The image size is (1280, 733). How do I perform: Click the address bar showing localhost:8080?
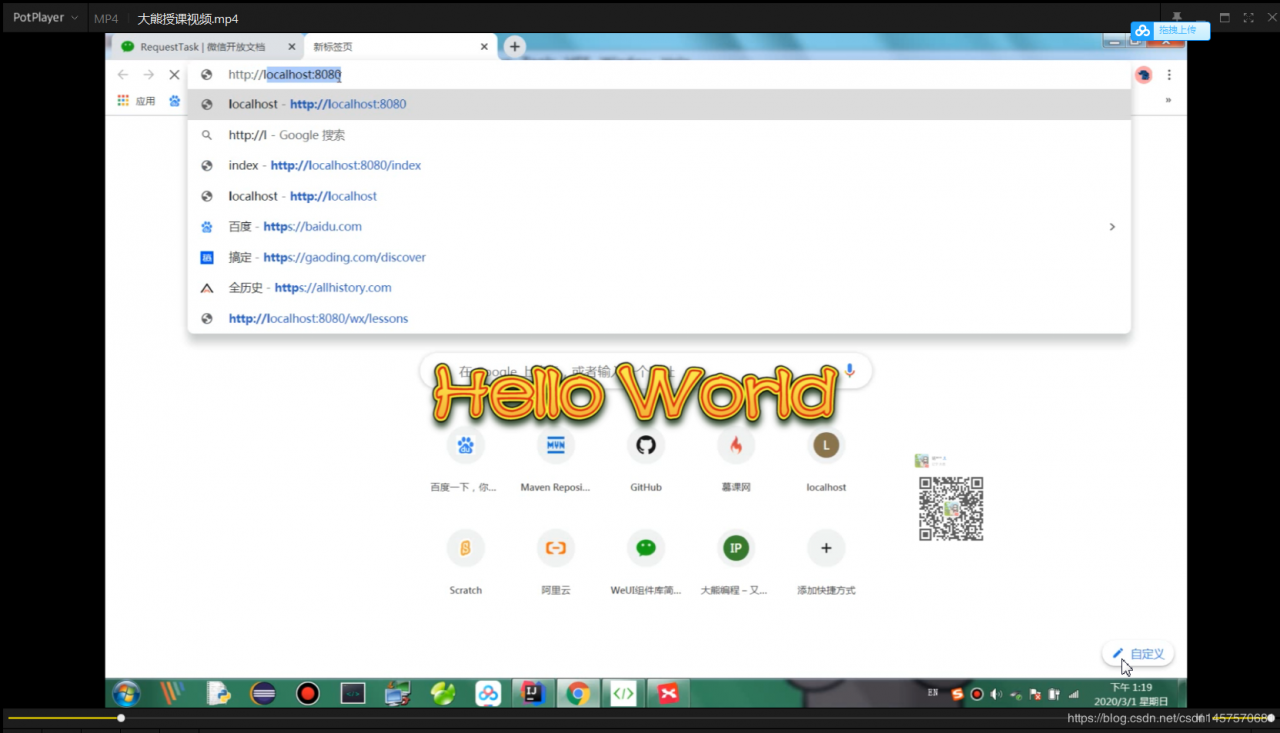[659, 75]
